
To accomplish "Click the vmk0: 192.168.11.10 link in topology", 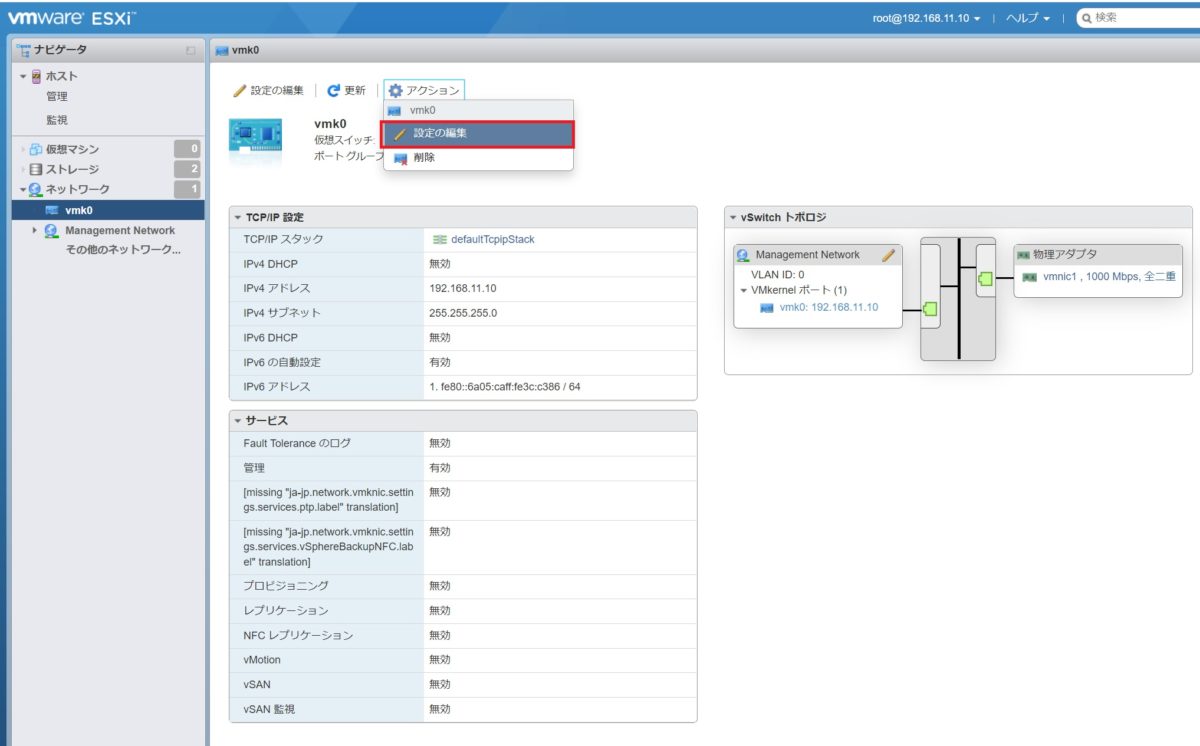I will (828, 307).
